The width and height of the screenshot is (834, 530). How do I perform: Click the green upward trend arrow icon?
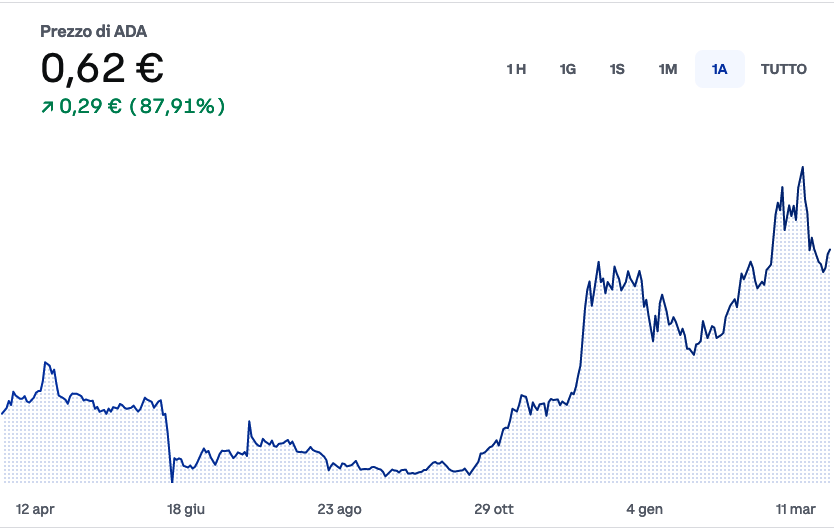[x=46, y=106]
